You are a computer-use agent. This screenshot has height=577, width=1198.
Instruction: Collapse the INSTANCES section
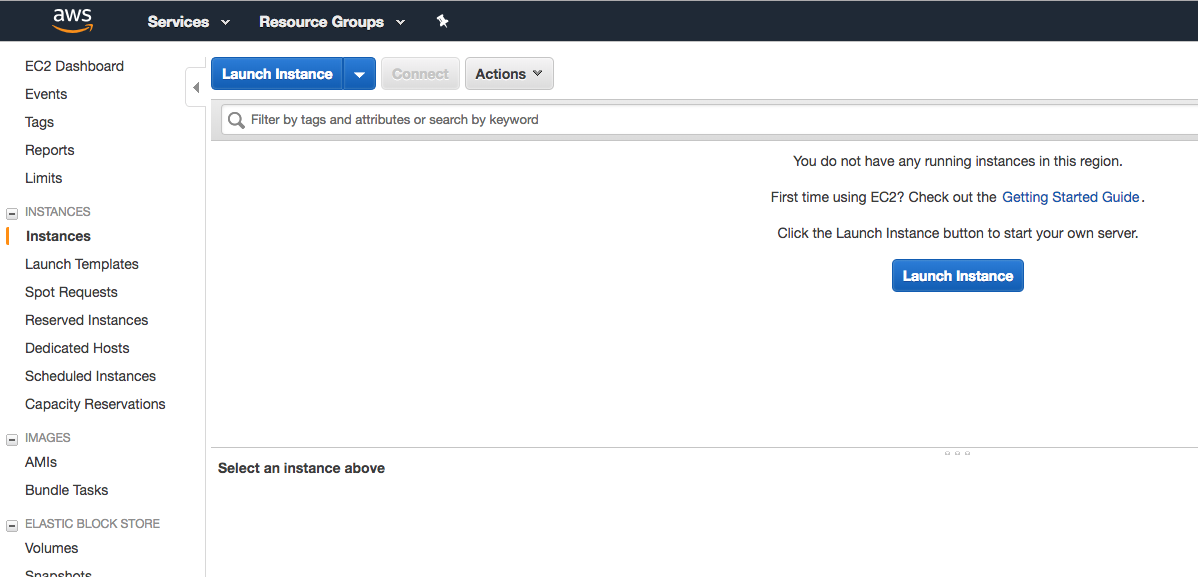coord(12,212)
